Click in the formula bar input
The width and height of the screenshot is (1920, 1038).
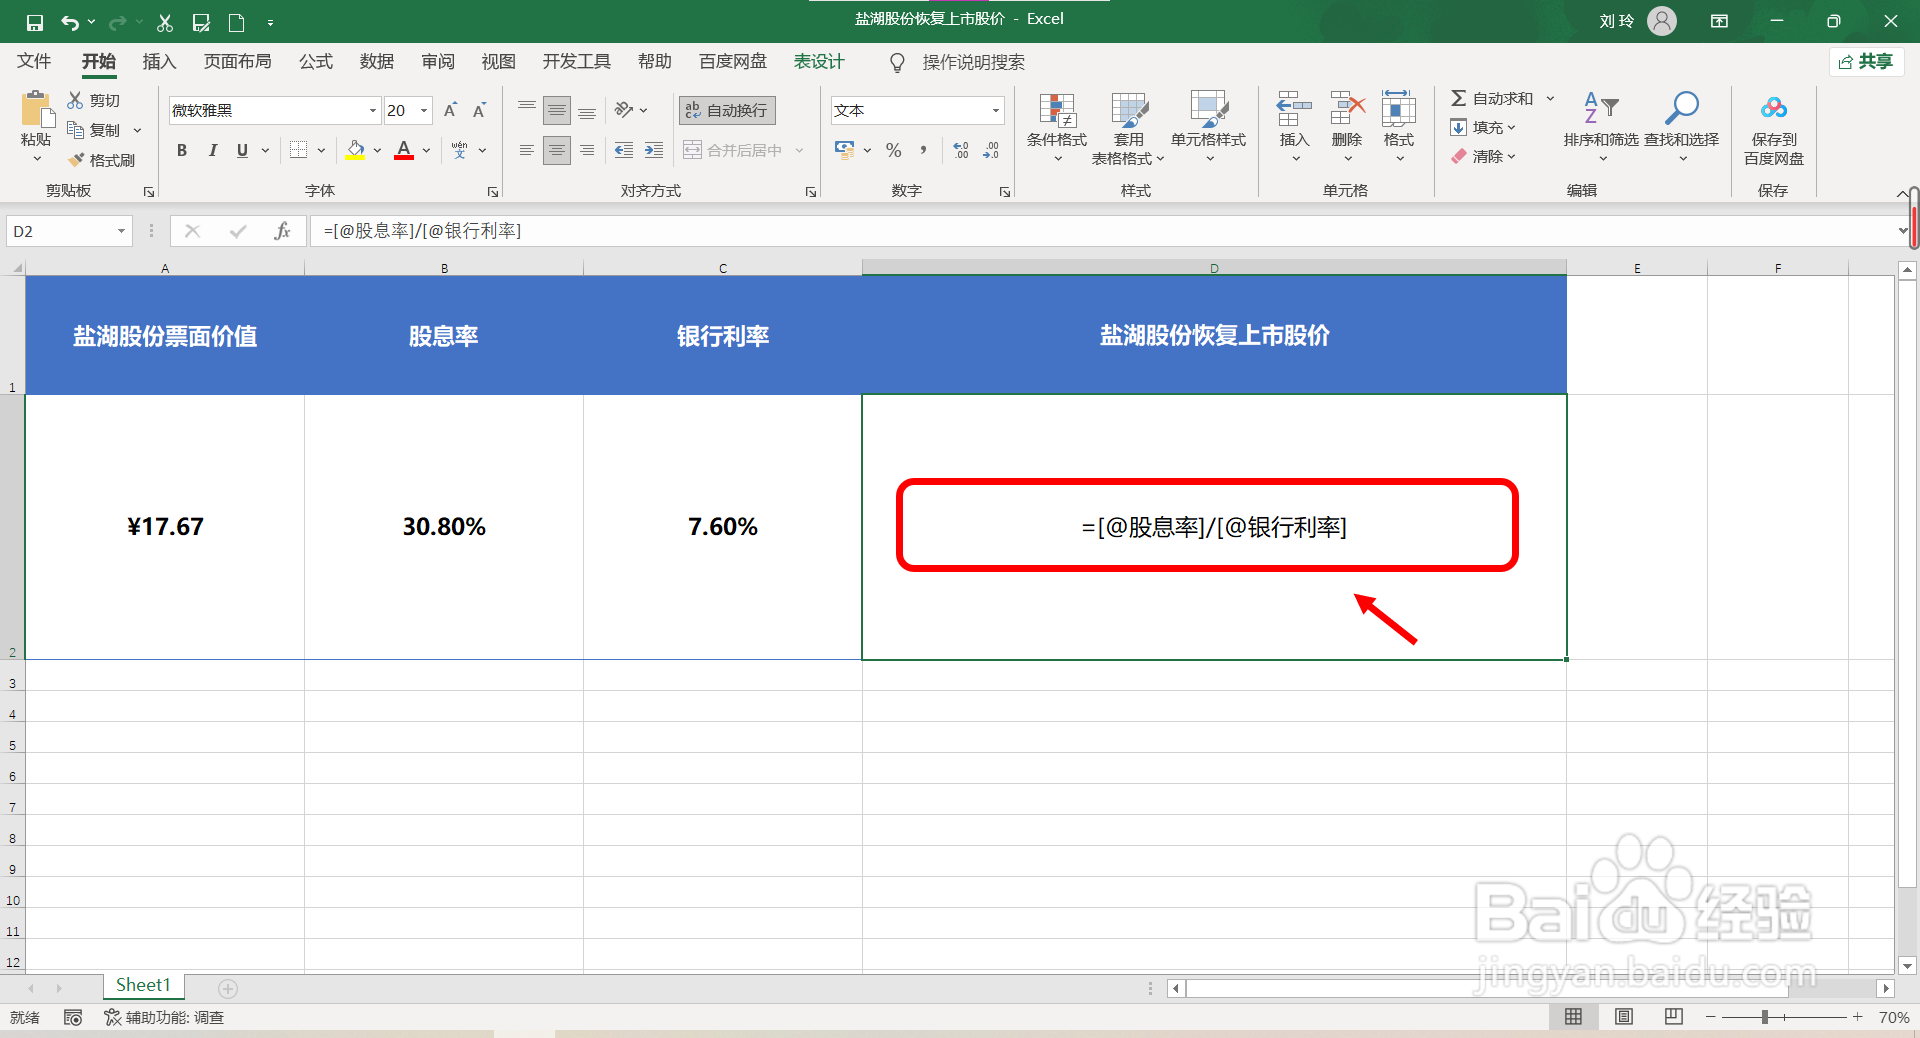pos(1100,231)
